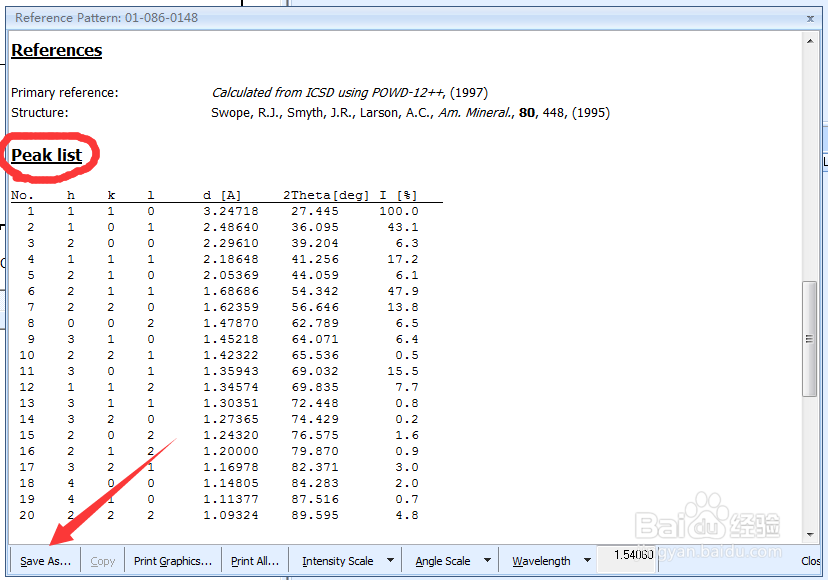Screen dimensions: 828x580
Task: Click the Swope, R.J. structure citation
Action: 410,113
